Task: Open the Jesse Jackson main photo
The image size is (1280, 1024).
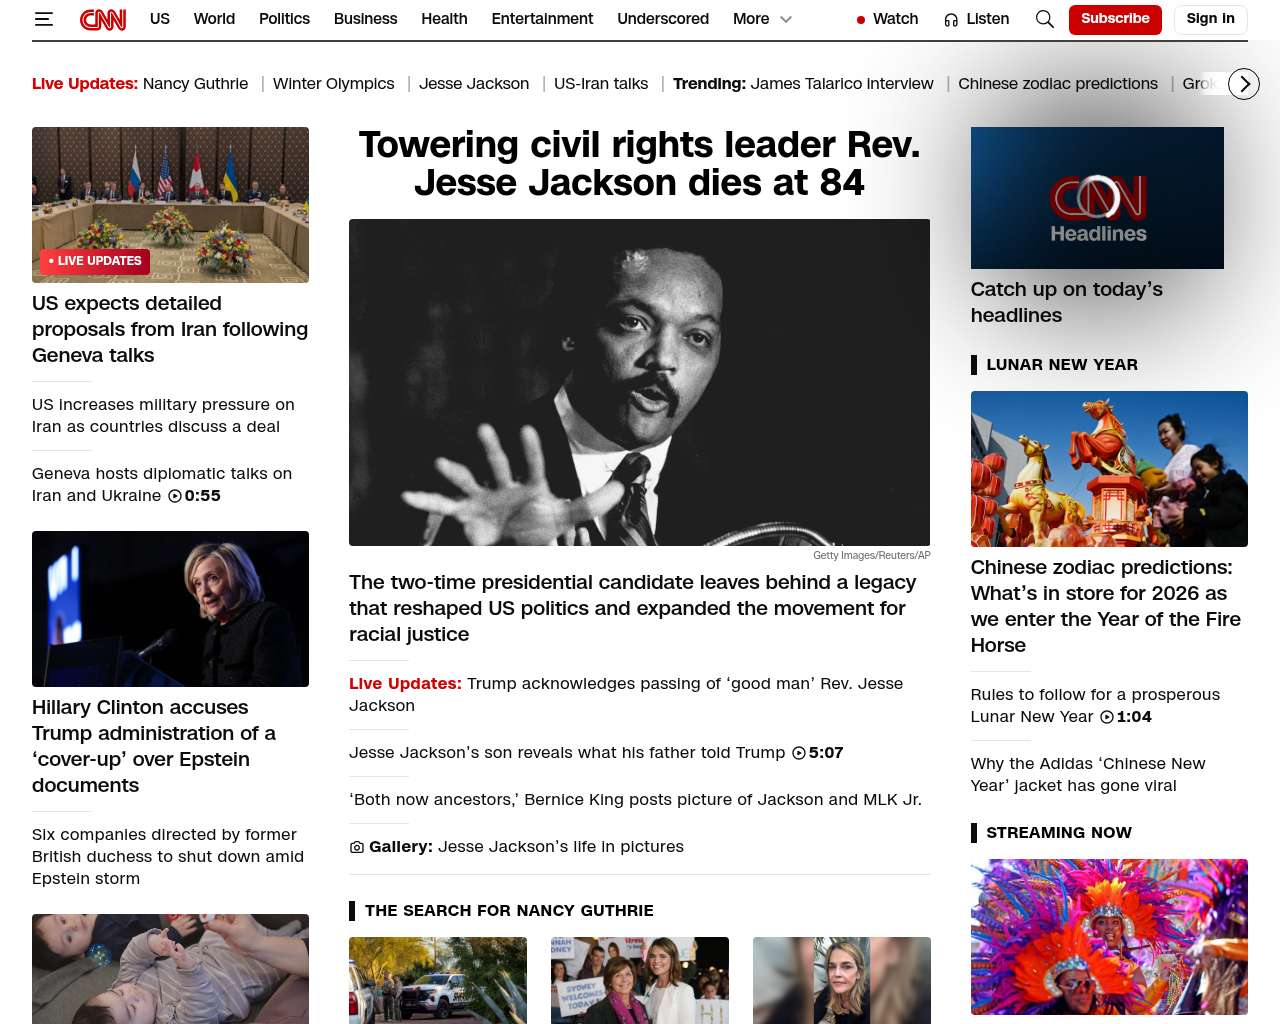Action: point(639,382)
